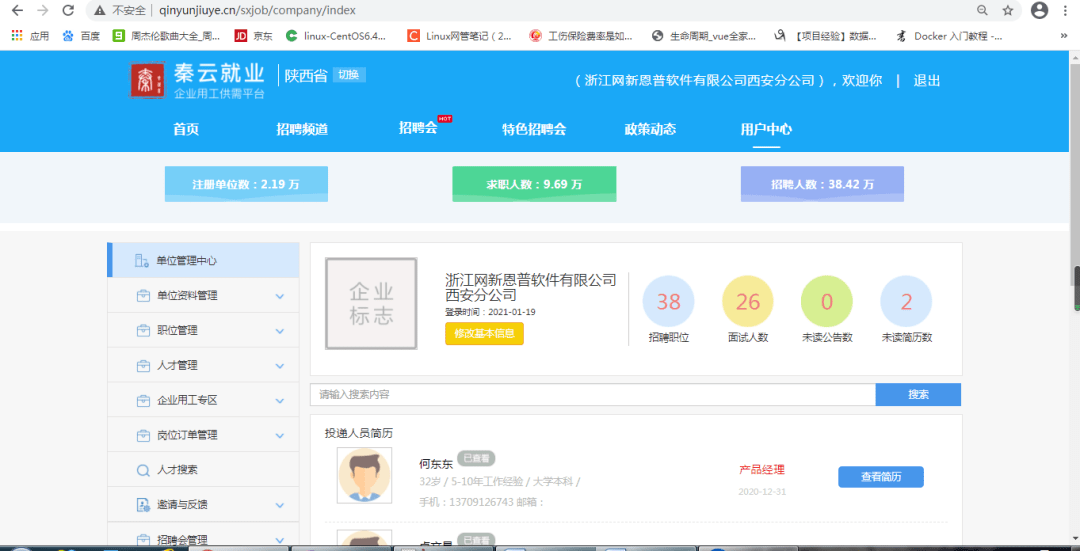Open 单位管理中心 sidebar item
This screenshot has height=551, width=1080.
click(204, 260)
